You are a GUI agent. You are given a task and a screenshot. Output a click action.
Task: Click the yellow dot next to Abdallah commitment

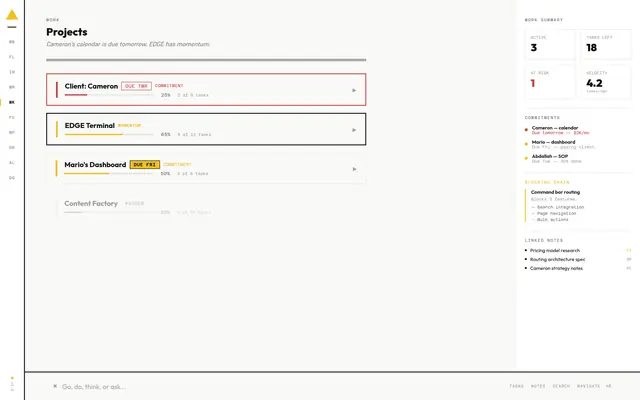(x=526, y=158)
